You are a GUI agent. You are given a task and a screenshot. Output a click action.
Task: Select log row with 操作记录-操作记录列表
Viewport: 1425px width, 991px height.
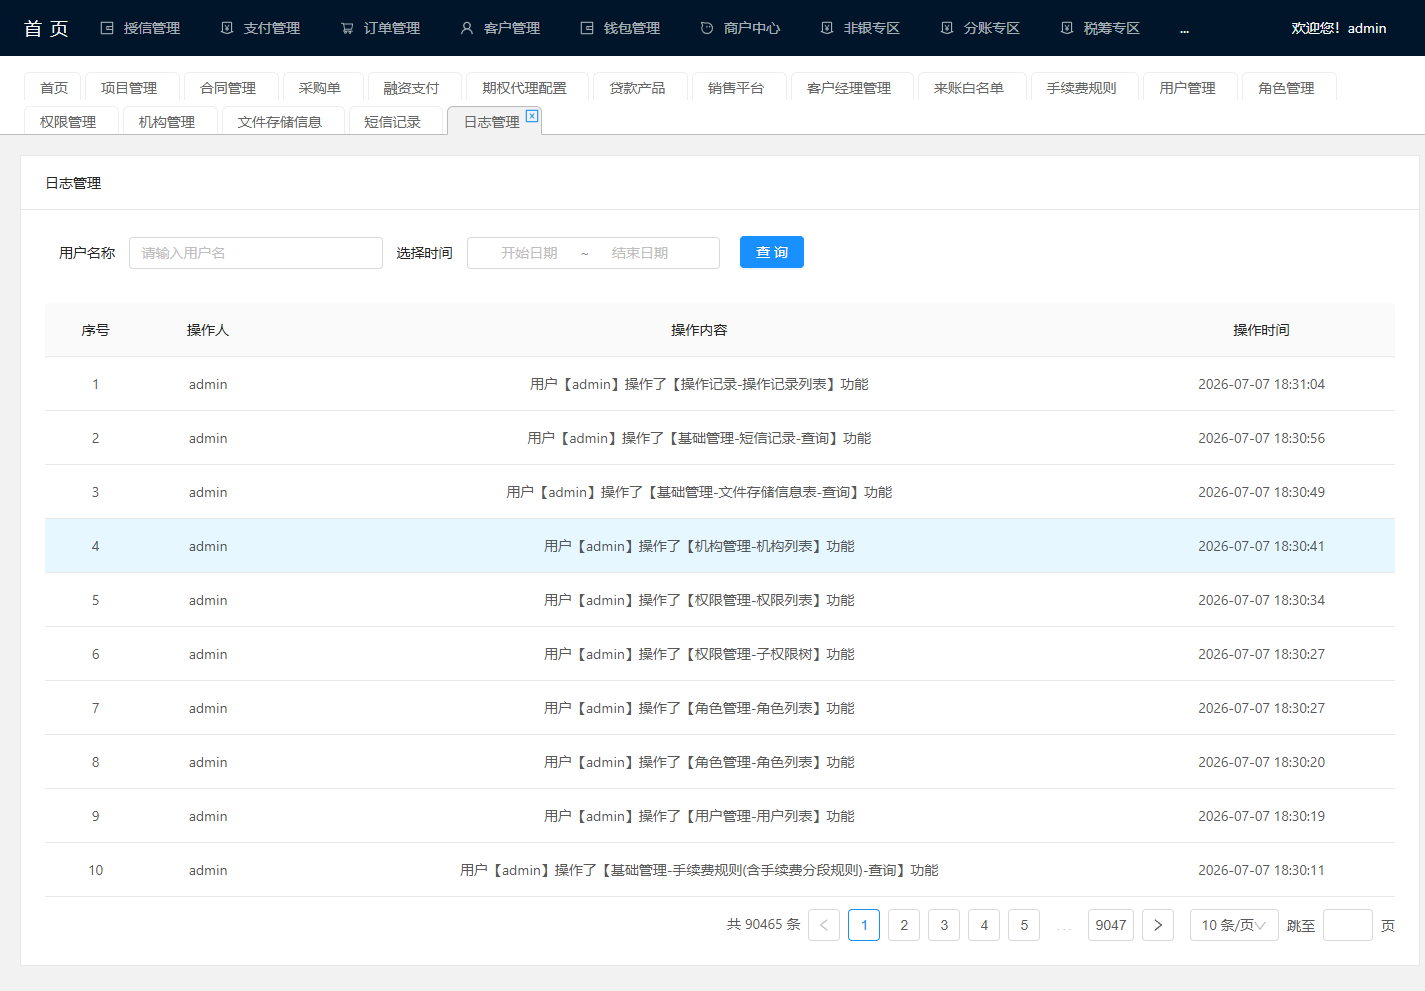[720, 384]
